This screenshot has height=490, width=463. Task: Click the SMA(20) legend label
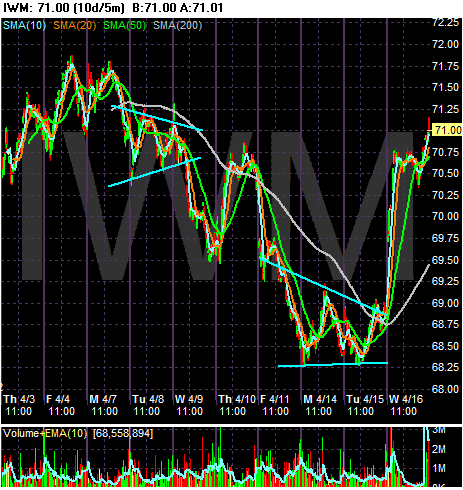(x=75, y=25)
